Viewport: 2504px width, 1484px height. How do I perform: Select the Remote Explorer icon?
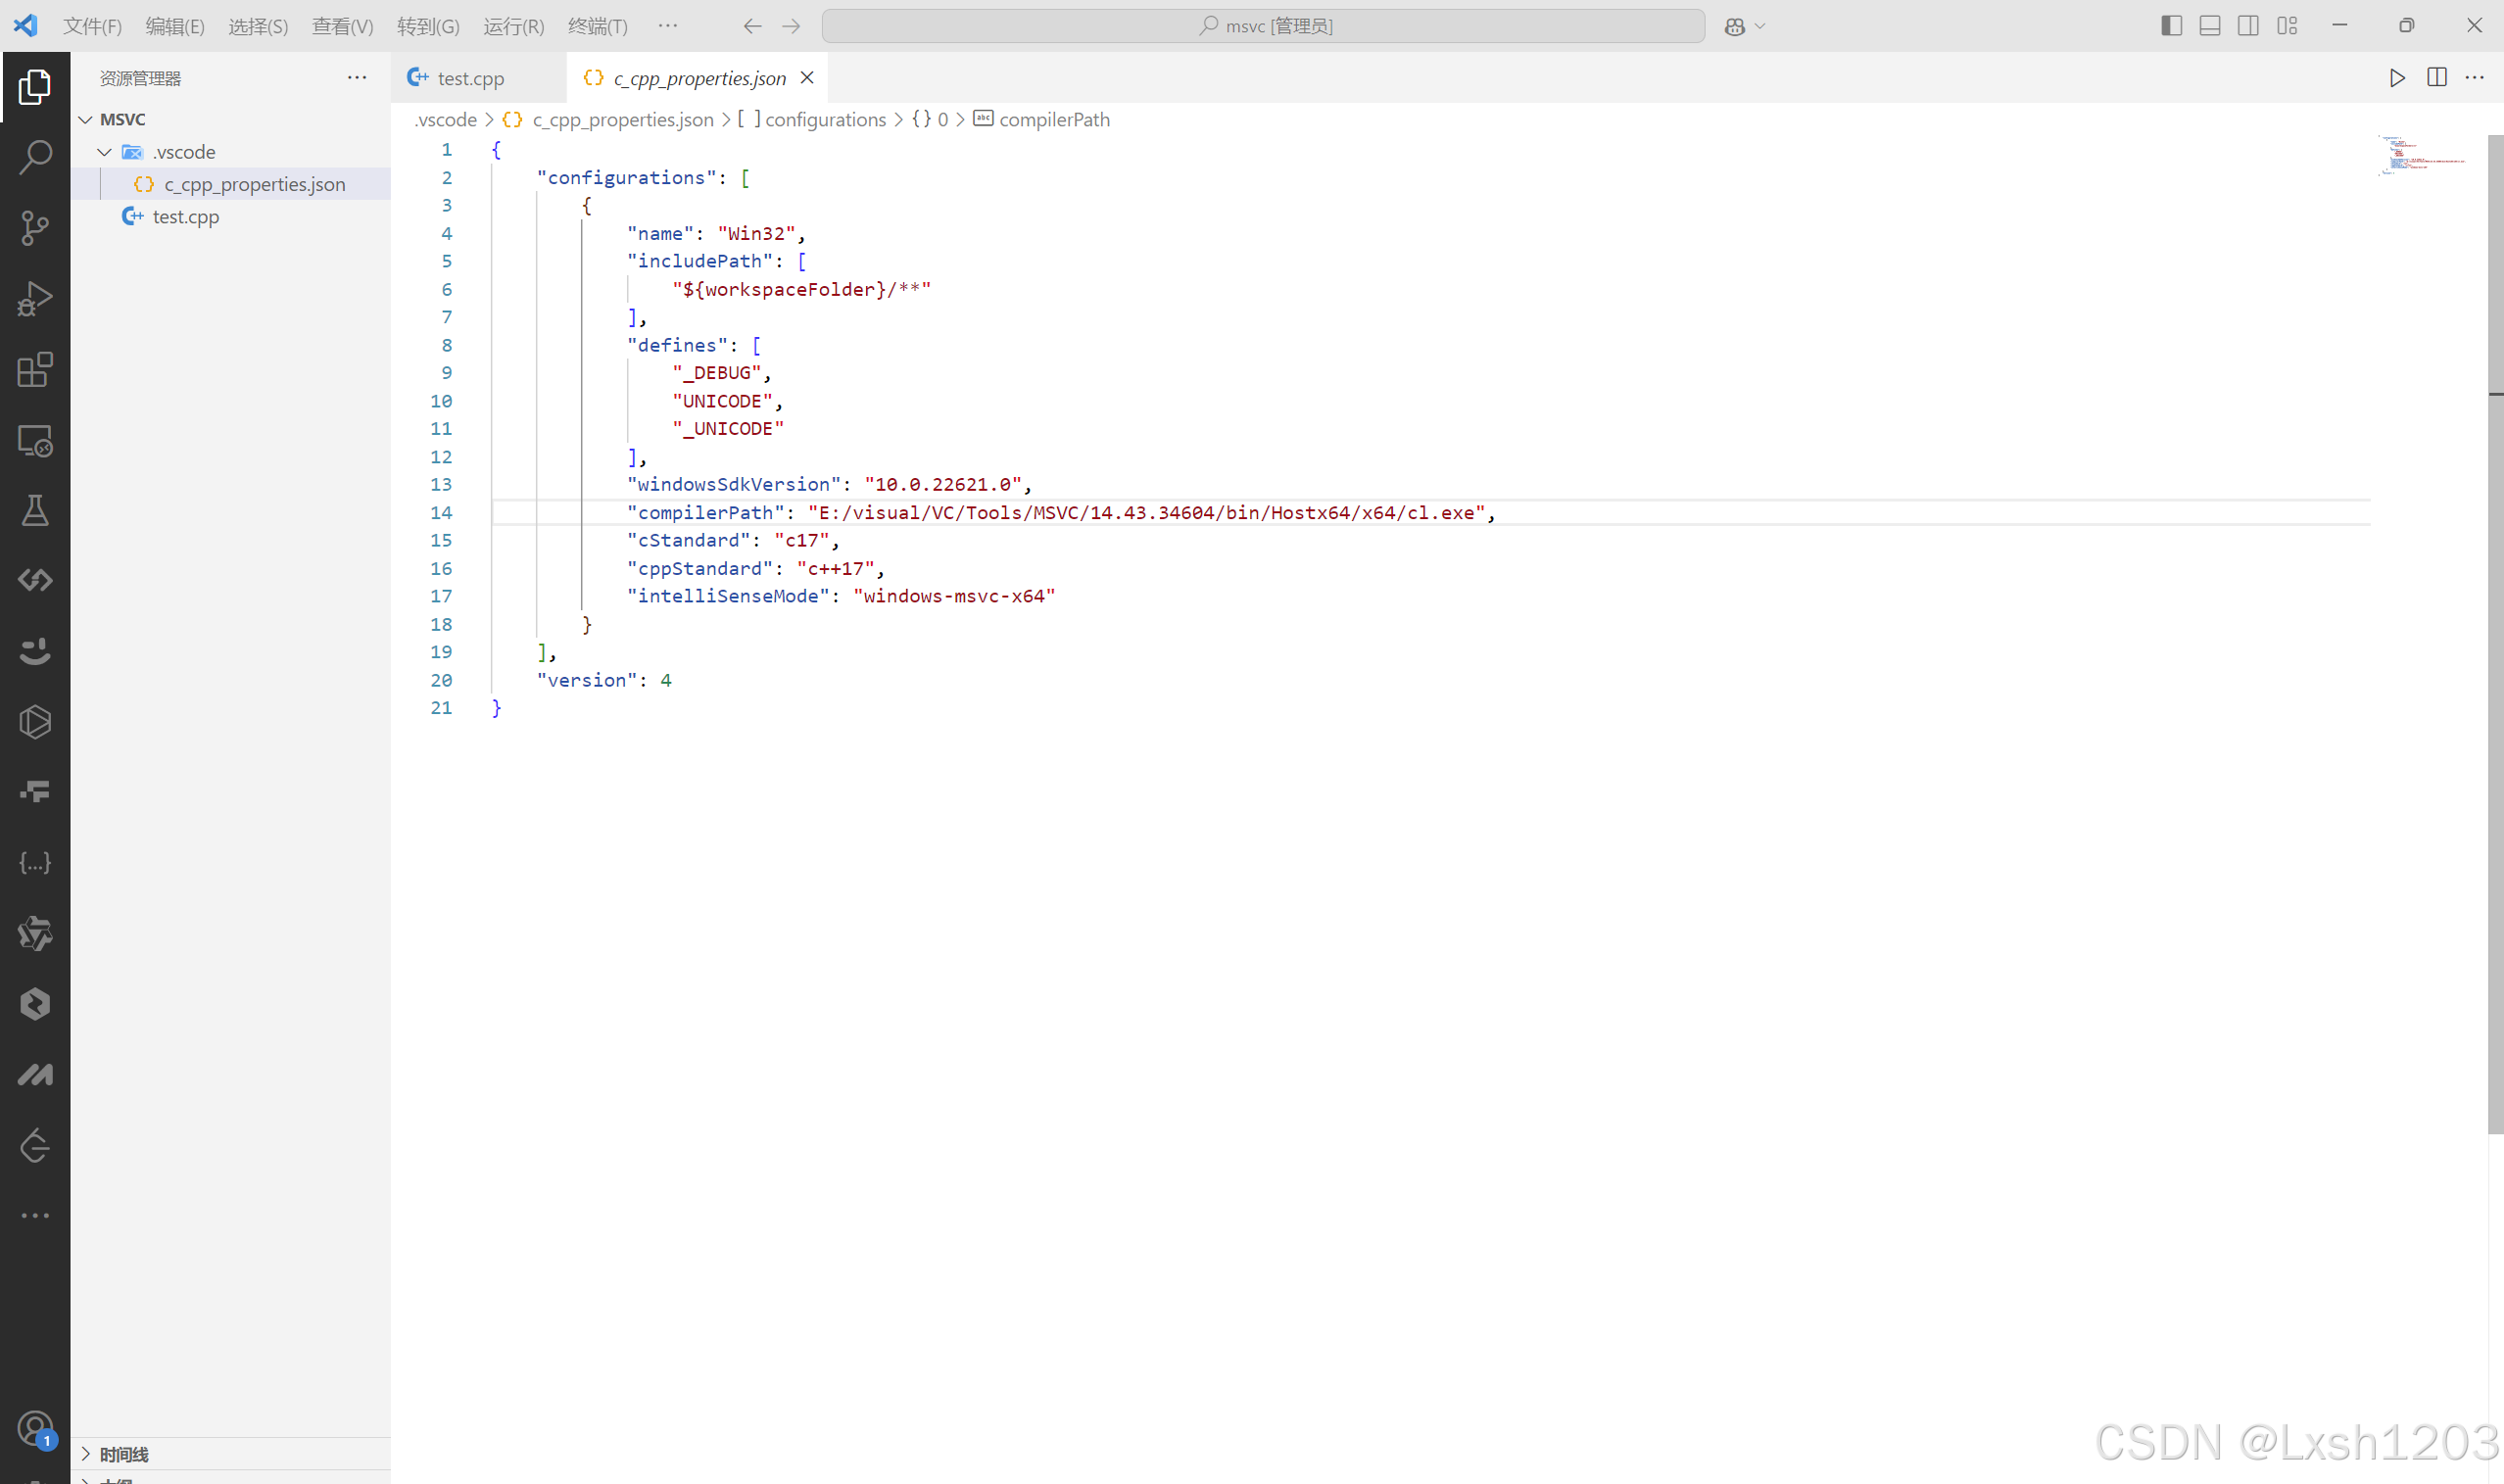pos(35,440)
